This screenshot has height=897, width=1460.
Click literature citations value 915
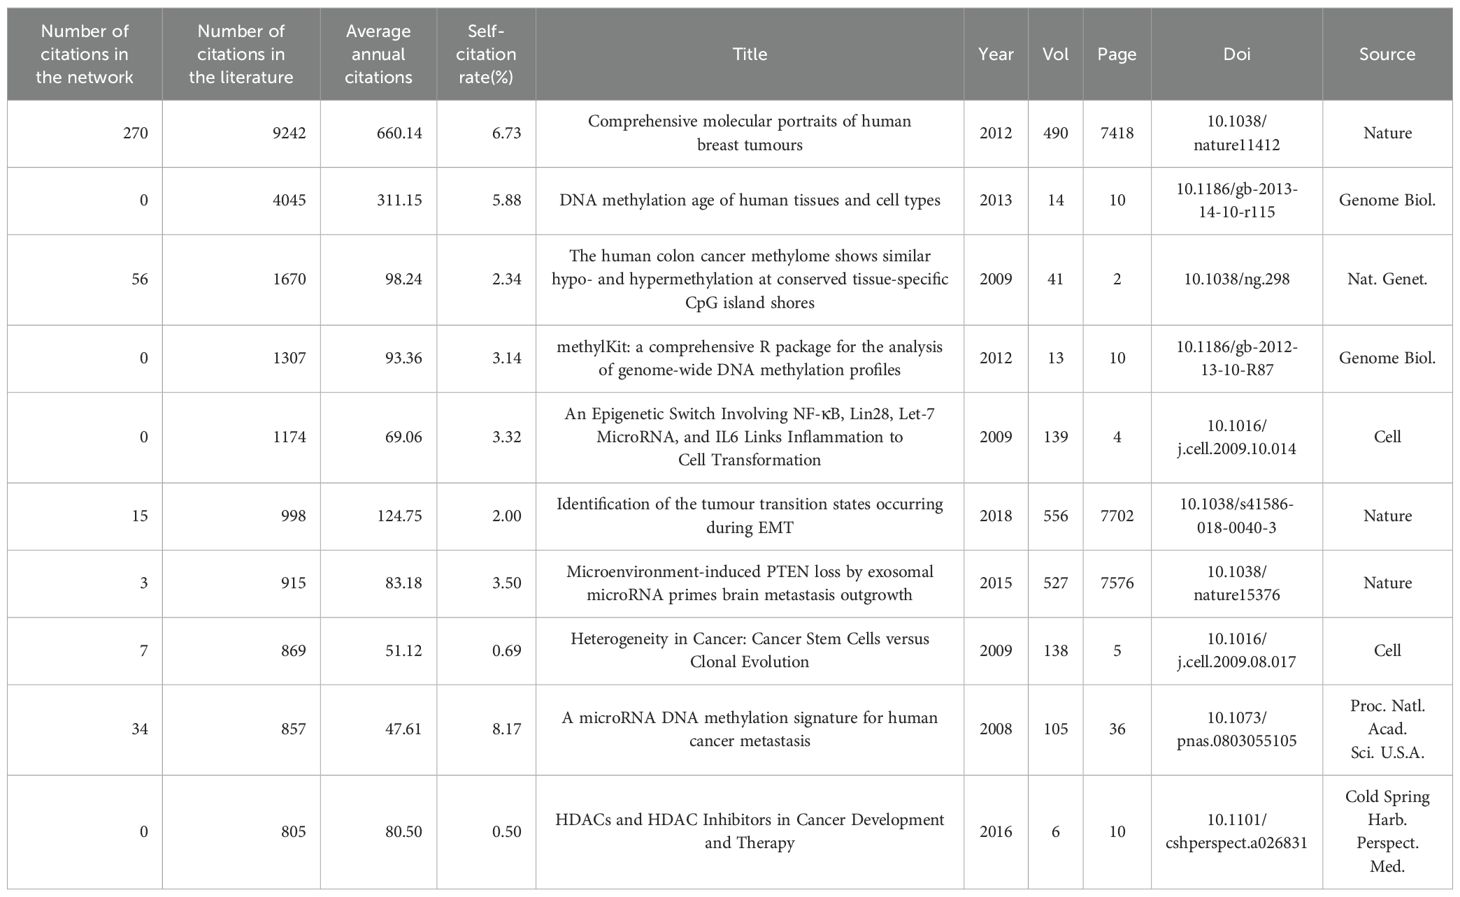tap(293, 583)
